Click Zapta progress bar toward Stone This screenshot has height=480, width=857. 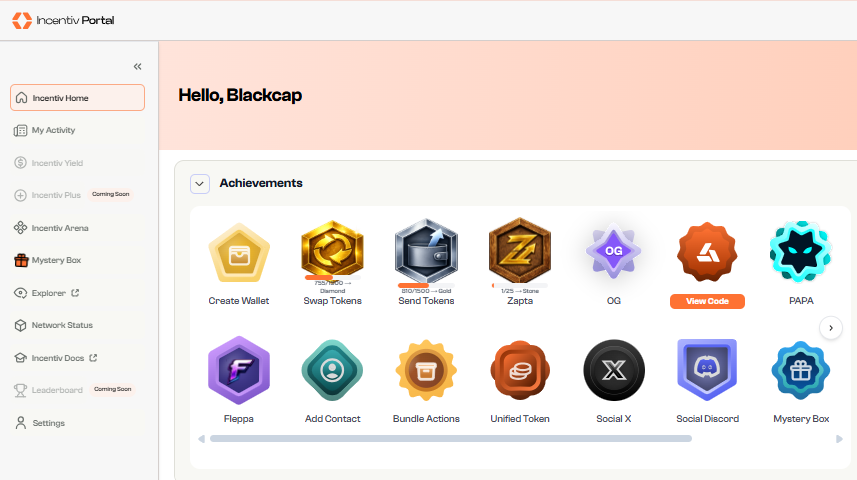(520, 285)
